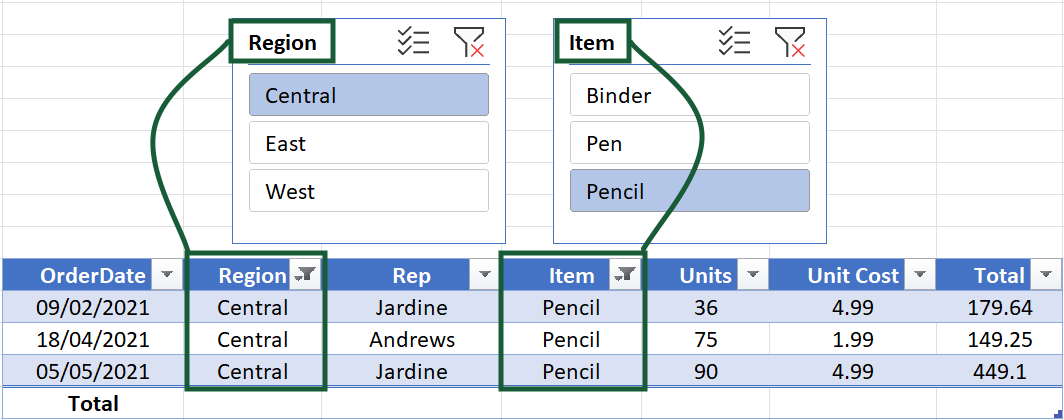This screenshot has height=420, width=1064.
Task: Select the cell with value 449.1
Action: tap(1000, 372)
